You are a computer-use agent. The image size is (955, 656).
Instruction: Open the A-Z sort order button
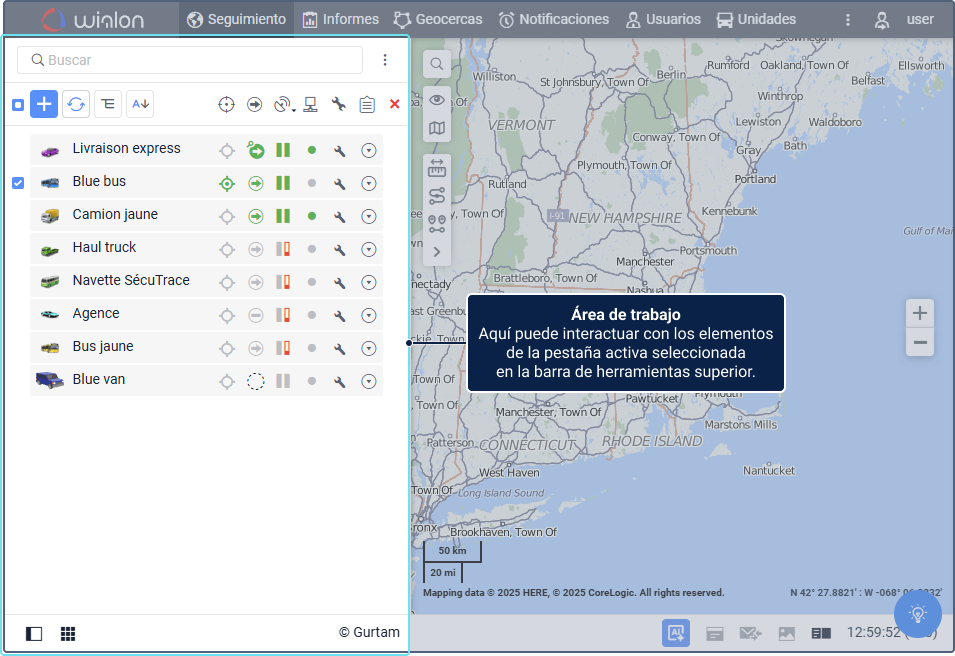point(140,104)
